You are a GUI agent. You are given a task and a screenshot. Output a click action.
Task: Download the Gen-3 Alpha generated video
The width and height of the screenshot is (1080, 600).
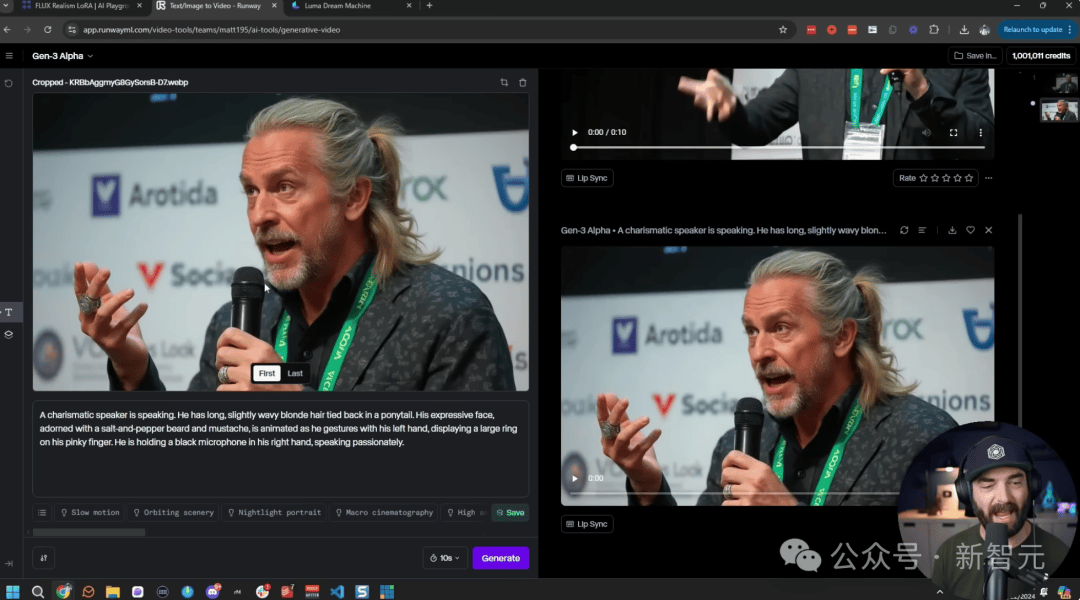click(x=952, y=230)
